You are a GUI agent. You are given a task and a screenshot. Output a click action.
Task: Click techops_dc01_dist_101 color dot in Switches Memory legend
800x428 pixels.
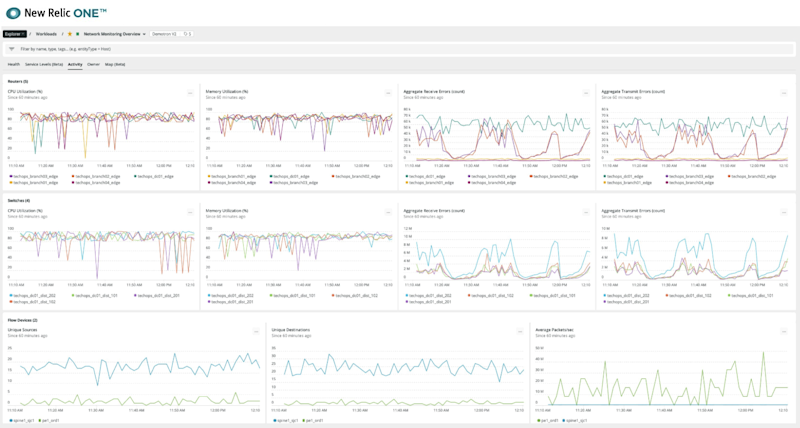(x=271, y=295)
